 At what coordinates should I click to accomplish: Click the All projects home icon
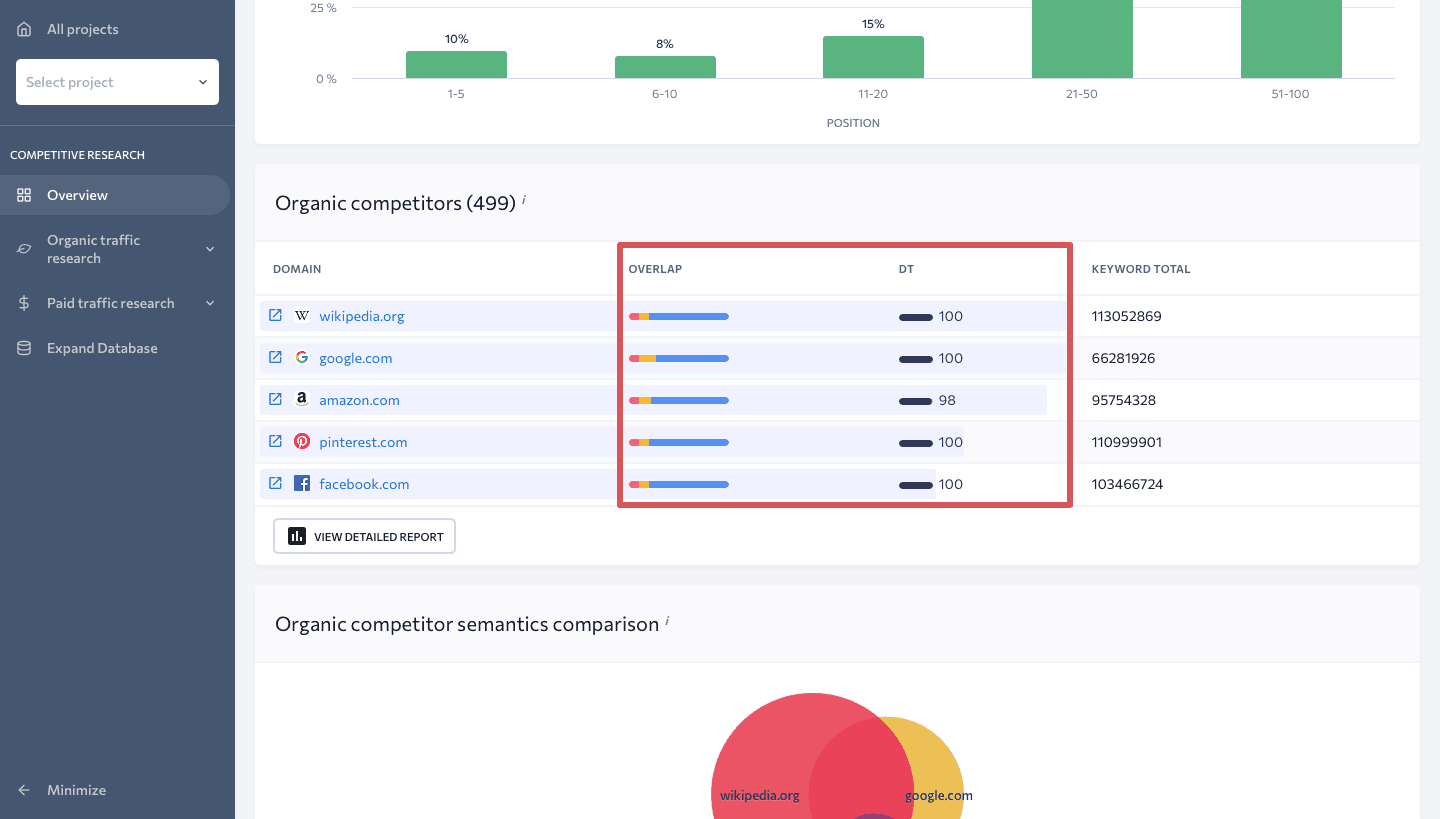tap(24, 29)
